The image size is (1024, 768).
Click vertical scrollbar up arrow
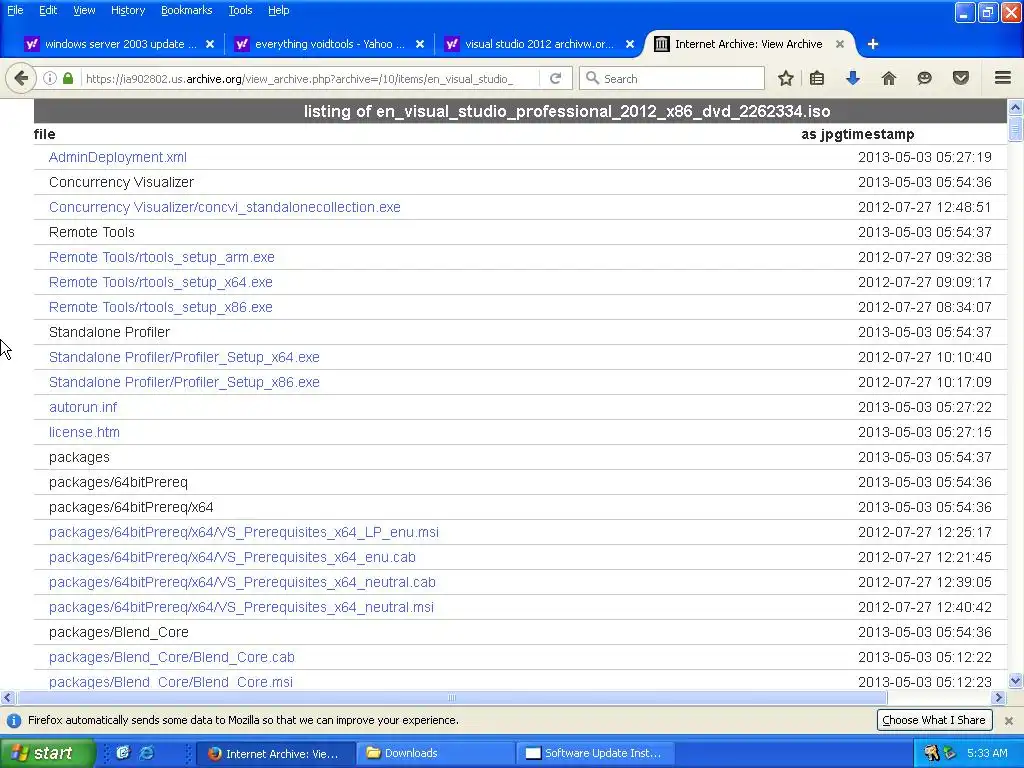1015,107
